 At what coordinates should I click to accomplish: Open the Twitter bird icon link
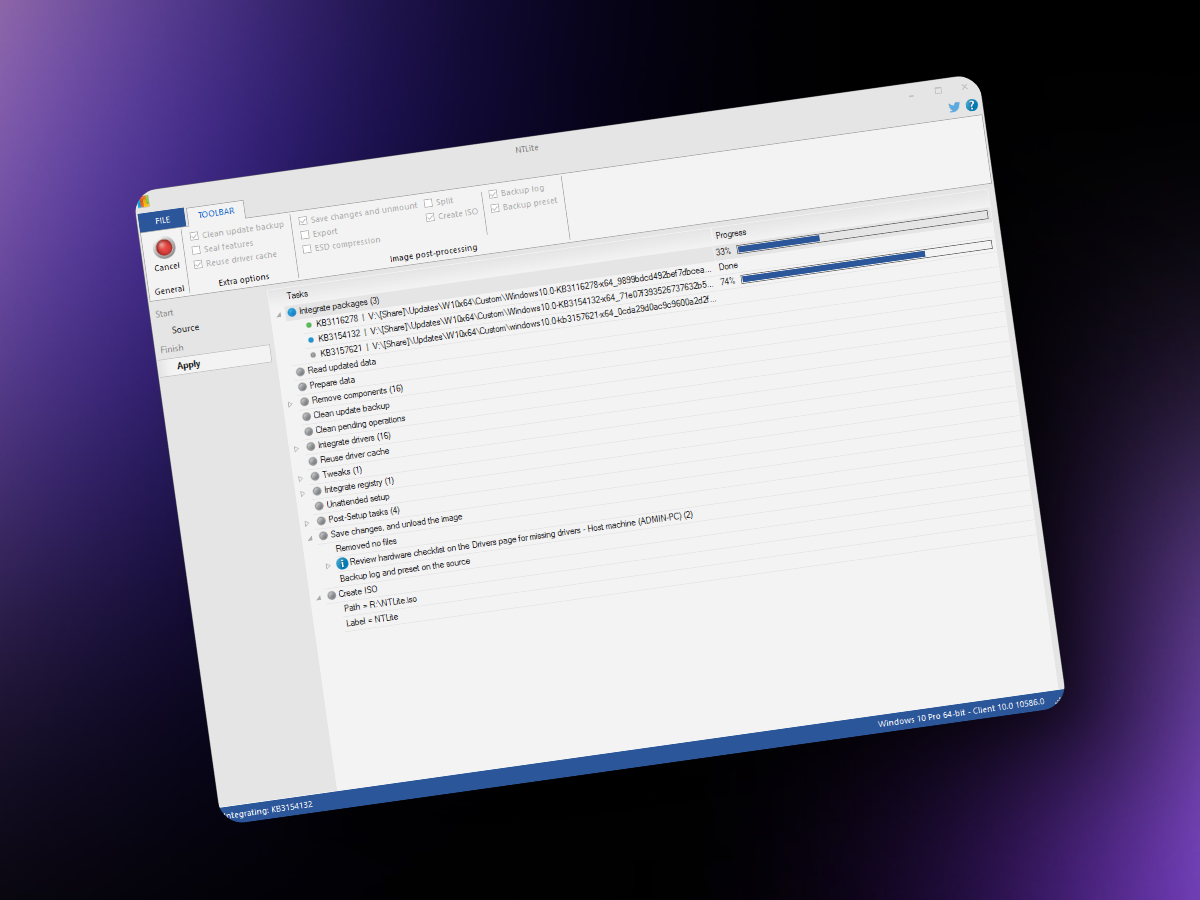pyautogui.click(x=954, y=107)
